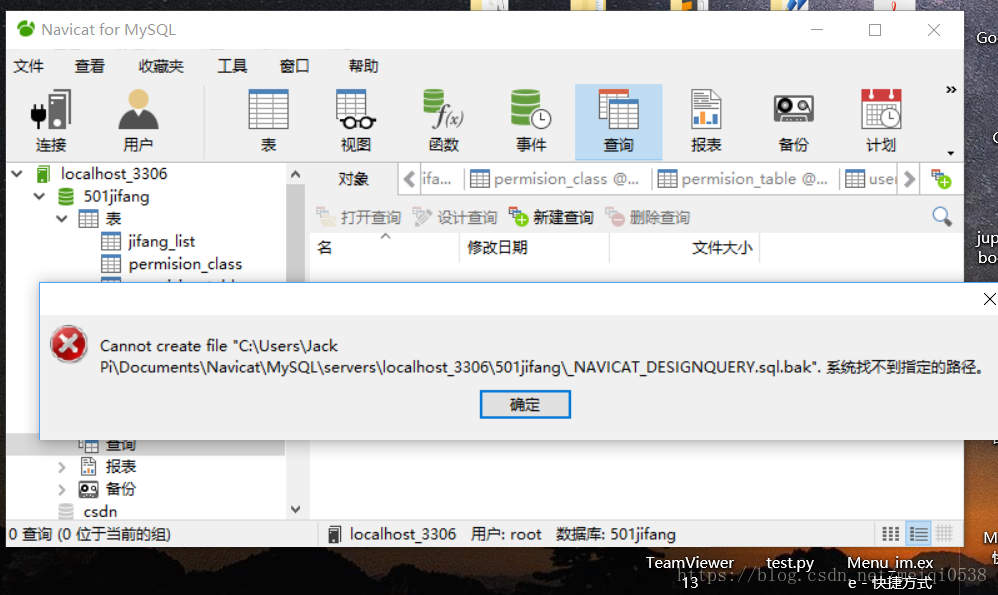Screen dimensions: 998x595
Task: Select the 事件 (Events) tool
Action: tap(530, 118)
